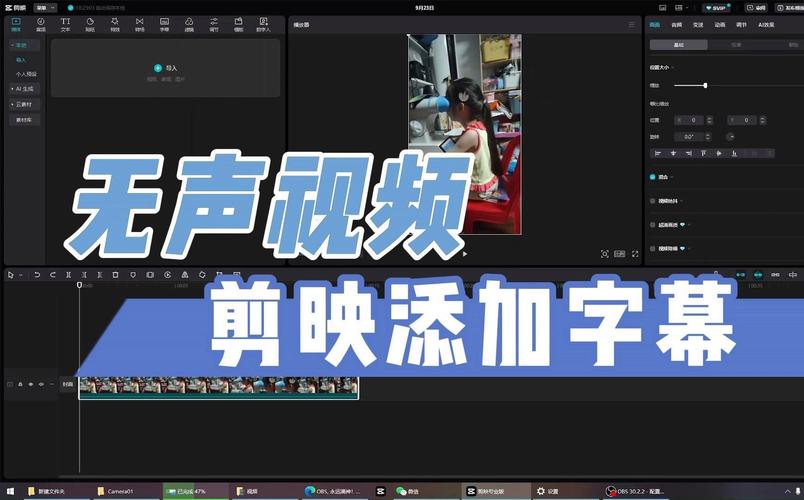Enable the 视频防抖 stabilization checkbox
The width and height of the screenshot is (804, 500).
(x=653, y=201)
